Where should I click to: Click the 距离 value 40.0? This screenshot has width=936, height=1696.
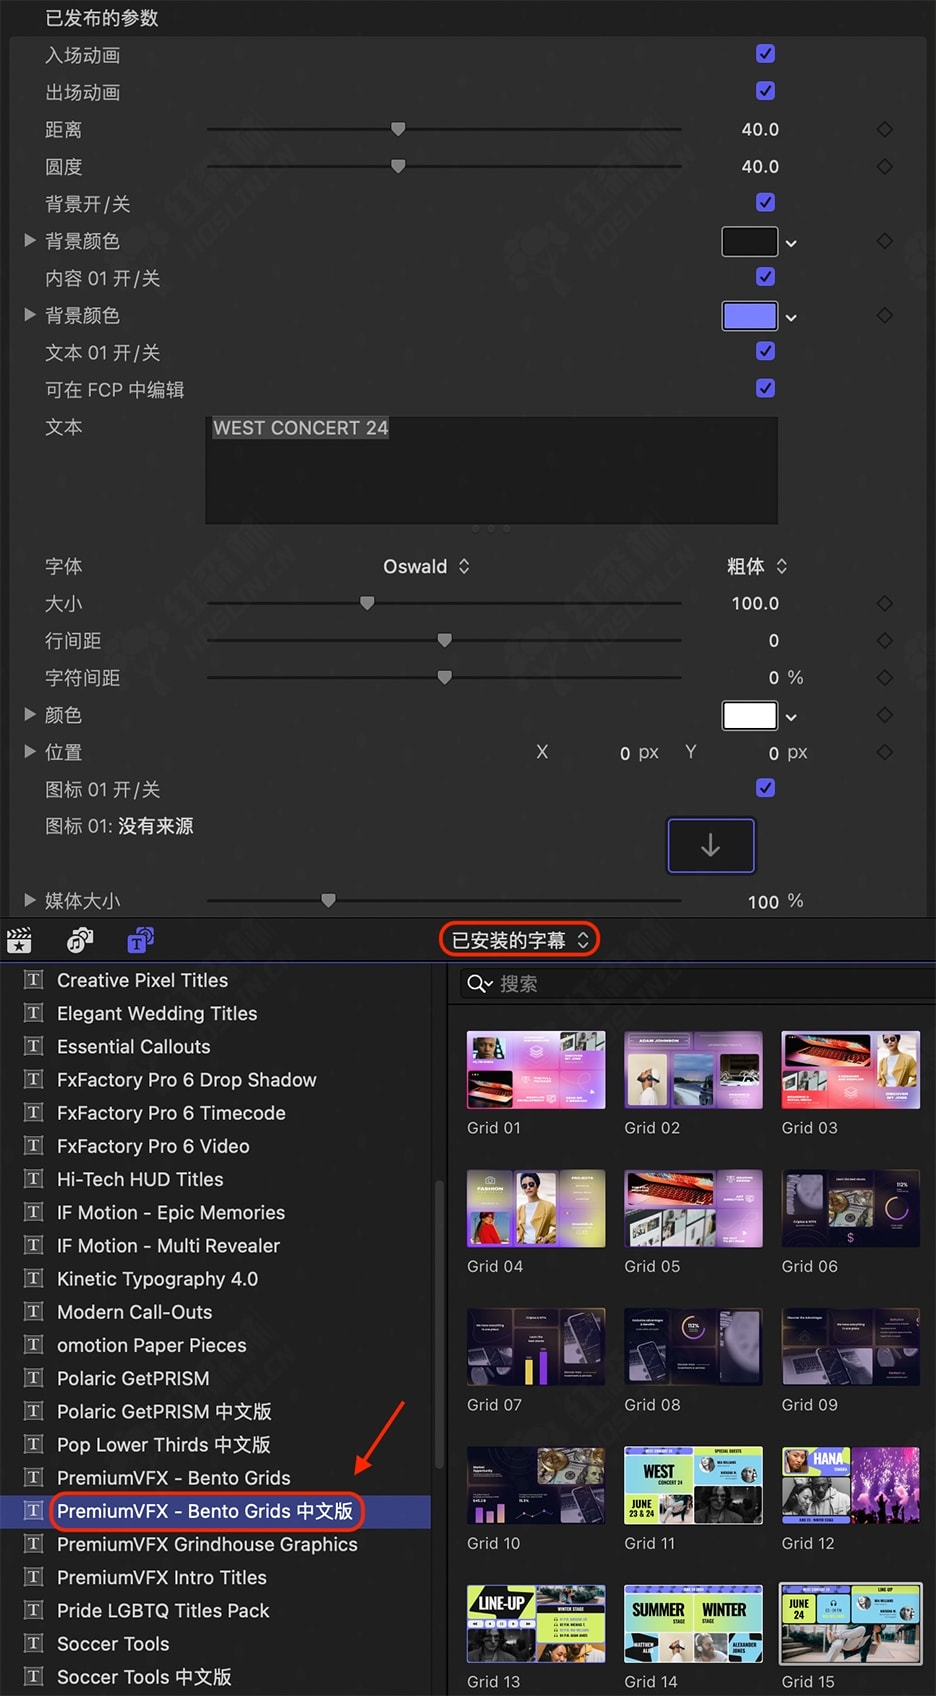coord(760,129)
